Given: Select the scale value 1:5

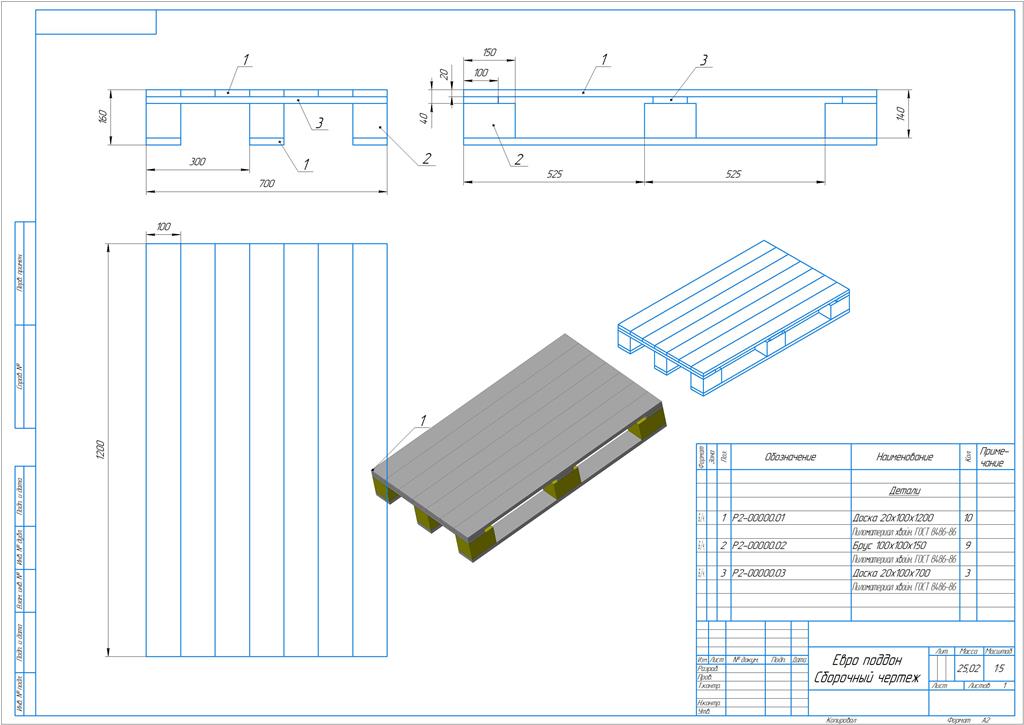Looking at the screenshot, I should coord(999,669).
